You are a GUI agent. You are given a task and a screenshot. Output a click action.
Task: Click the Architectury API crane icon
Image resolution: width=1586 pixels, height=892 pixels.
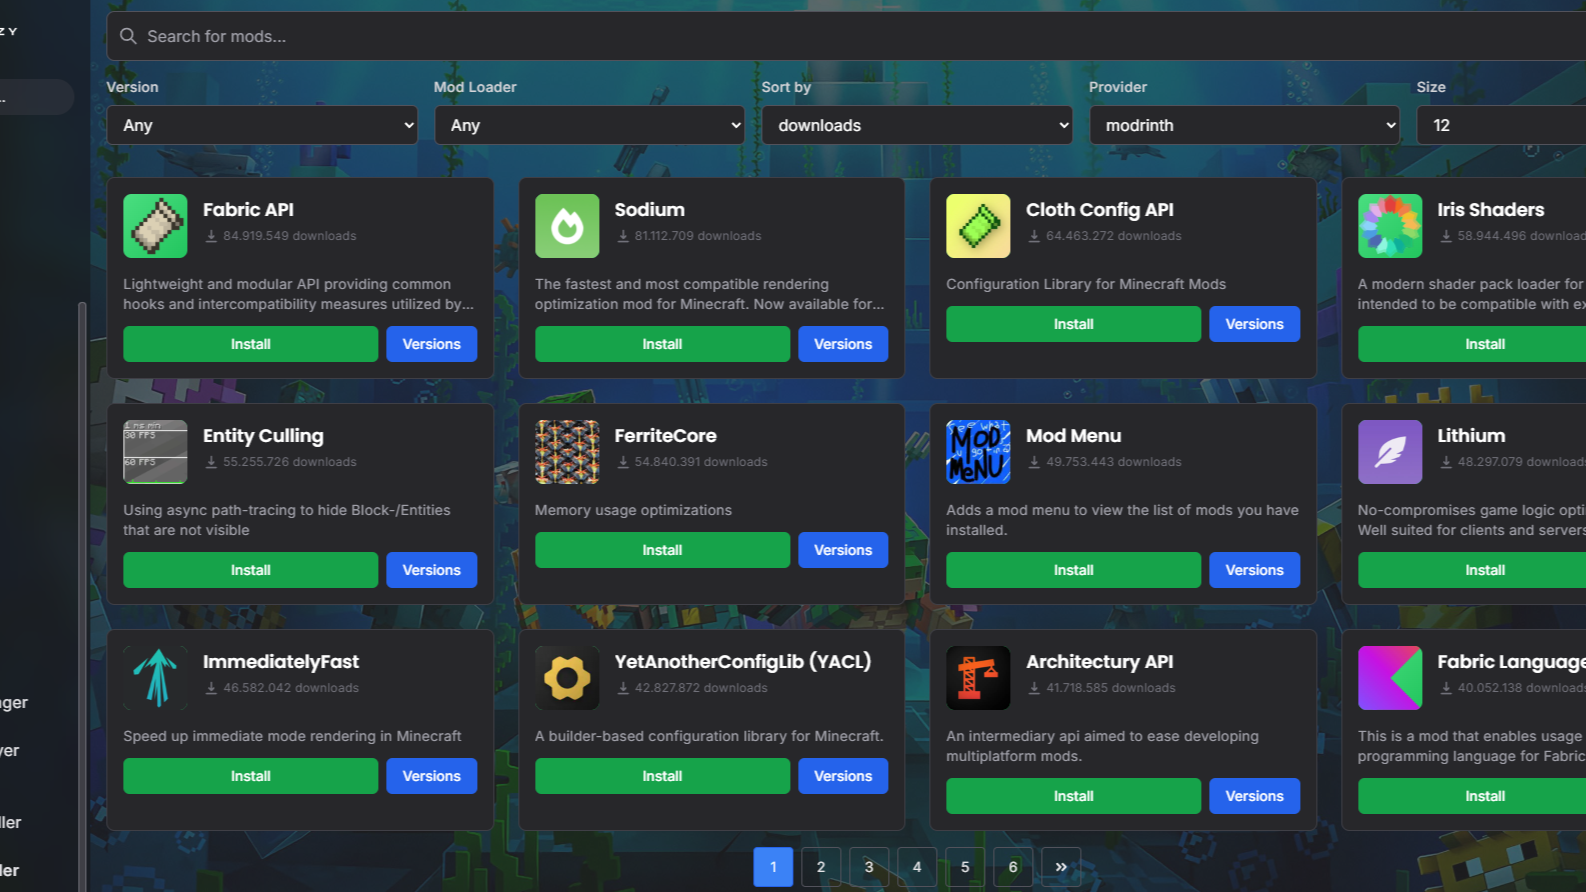pos(978,678)
